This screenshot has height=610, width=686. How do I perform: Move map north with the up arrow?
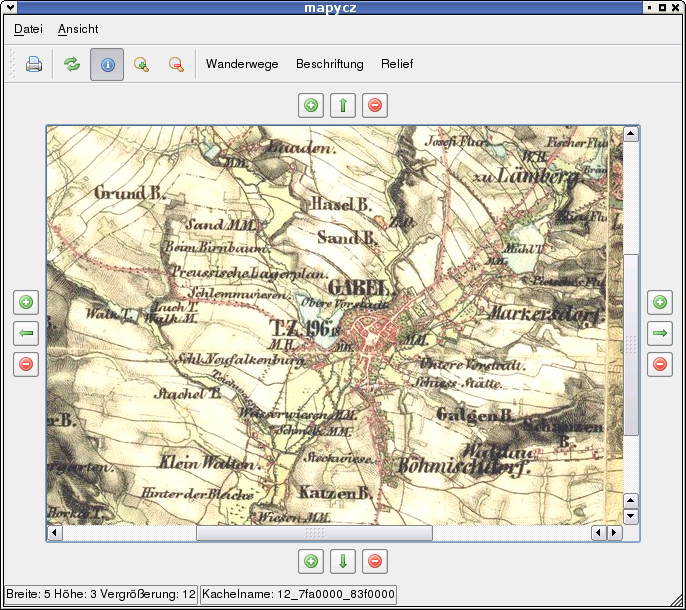click(343, 105)
